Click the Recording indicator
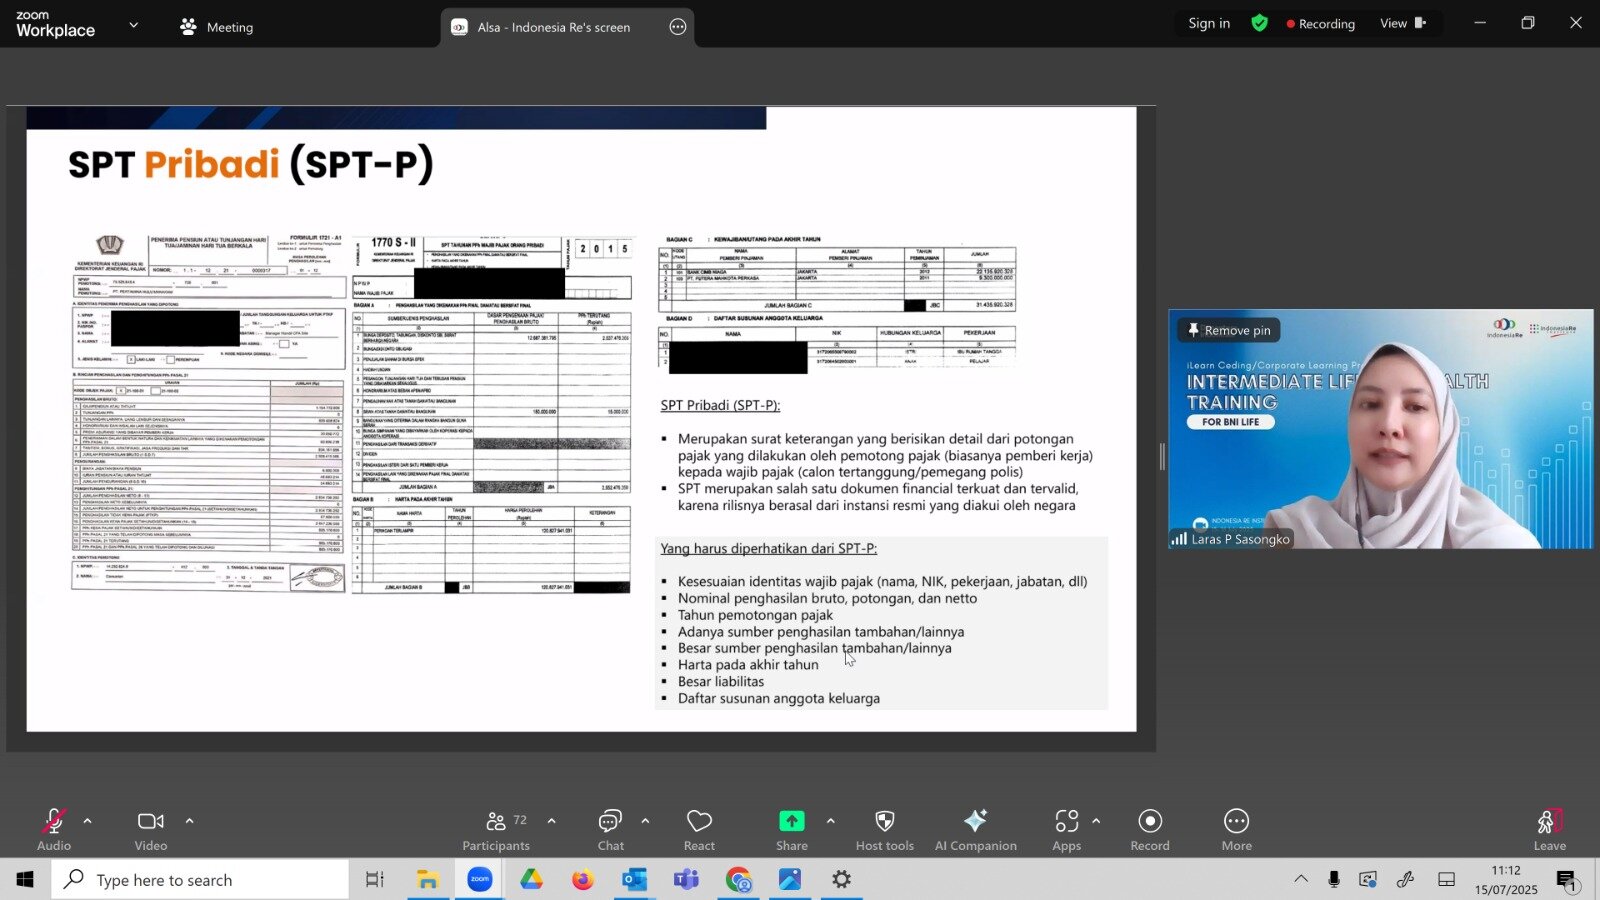This screenshot has height=900, width=1600. point(1321,23)
